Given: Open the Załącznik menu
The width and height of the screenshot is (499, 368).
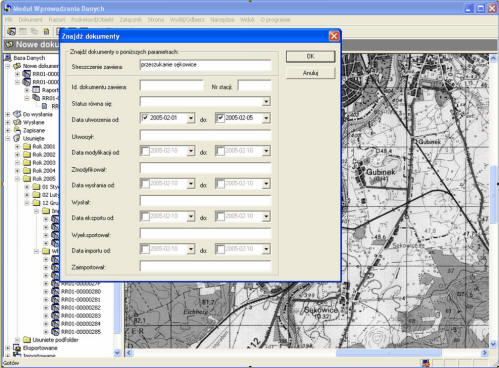Looking at the screenshot, I should [x=131, y=20].
